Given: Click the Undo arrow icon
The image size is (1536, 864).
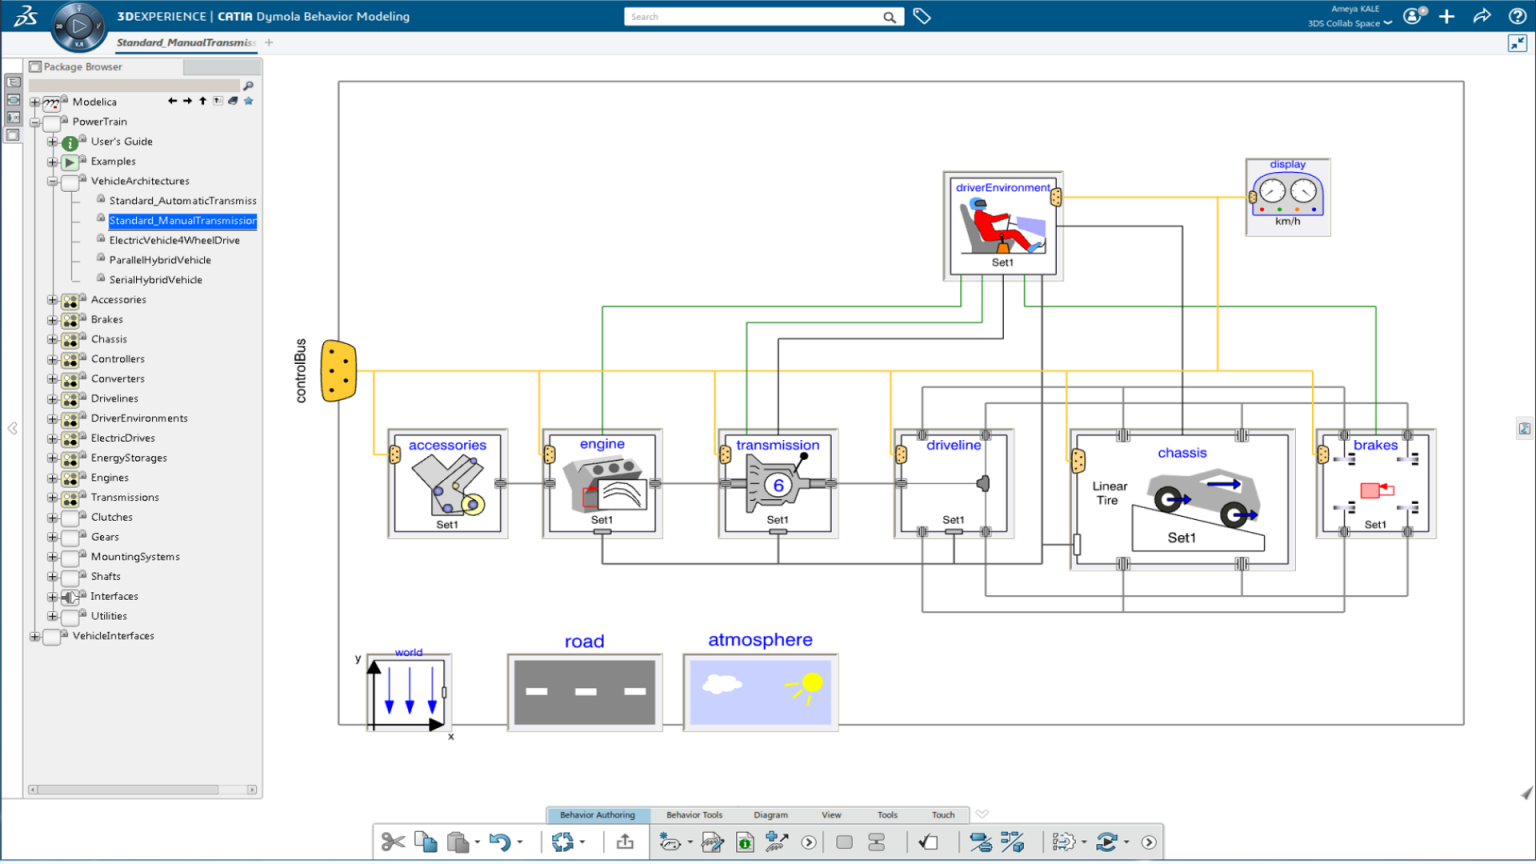Looking at the screenshot, I should [x=500, y=842].
